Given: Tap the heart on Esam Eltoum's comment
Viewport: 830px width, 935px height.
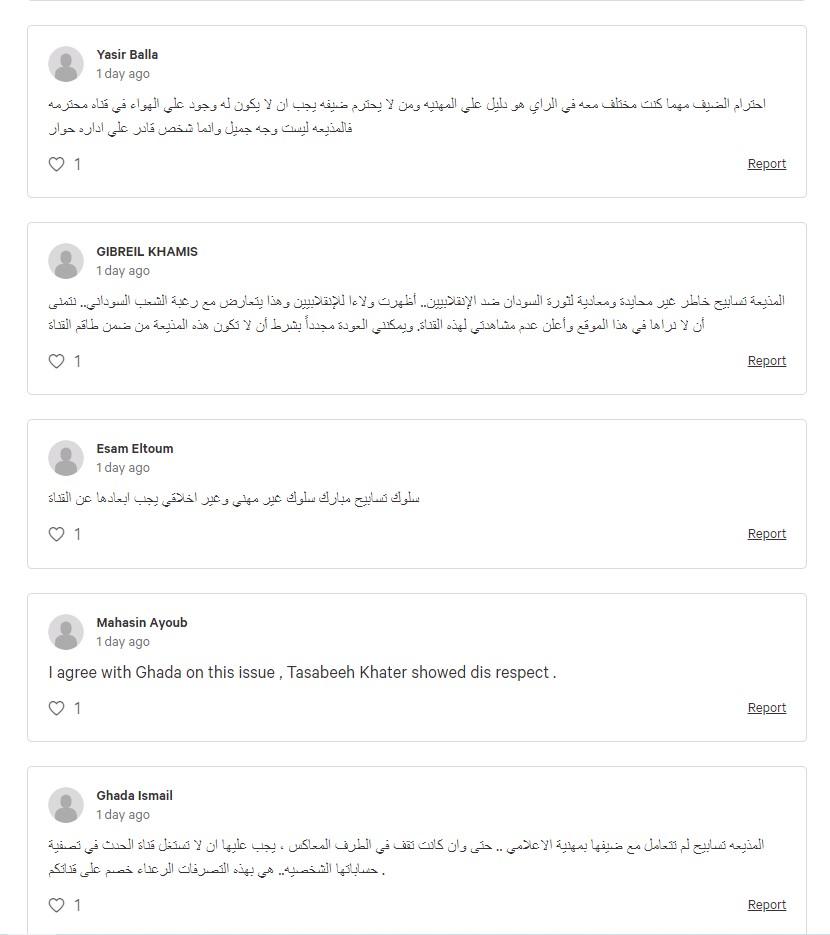Looking at the screenshot, I should tap(56, 534).
